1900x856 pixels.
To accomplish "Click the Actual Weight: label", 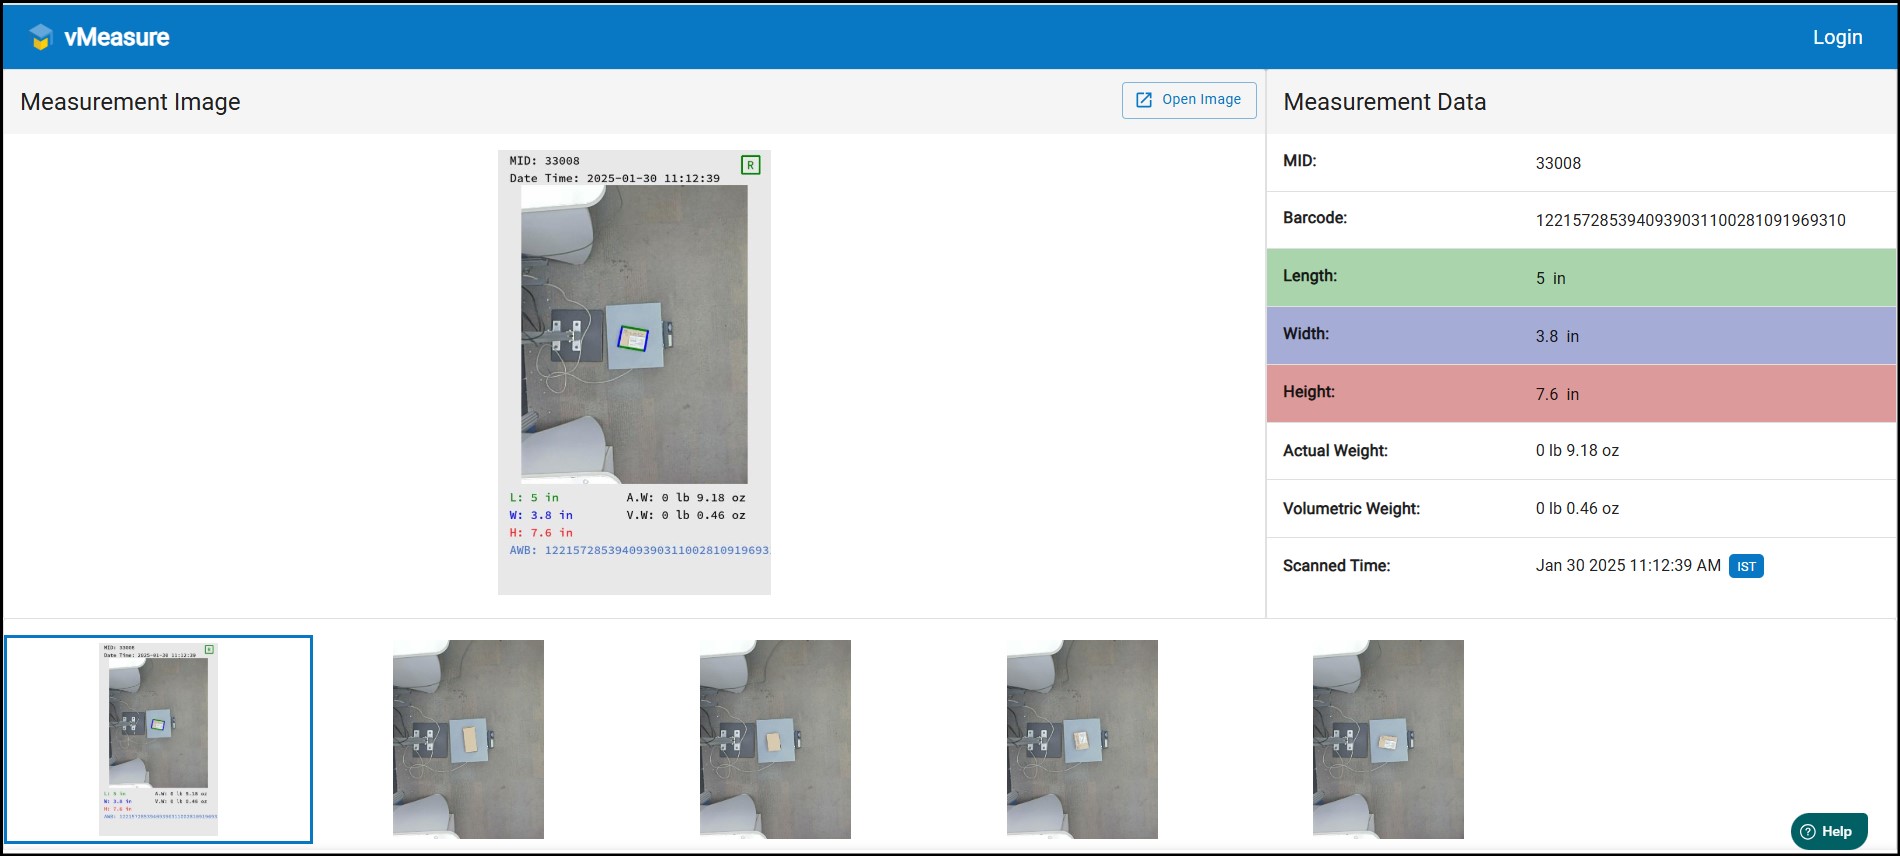I will pyautogui.click(x=1335, y=451).
